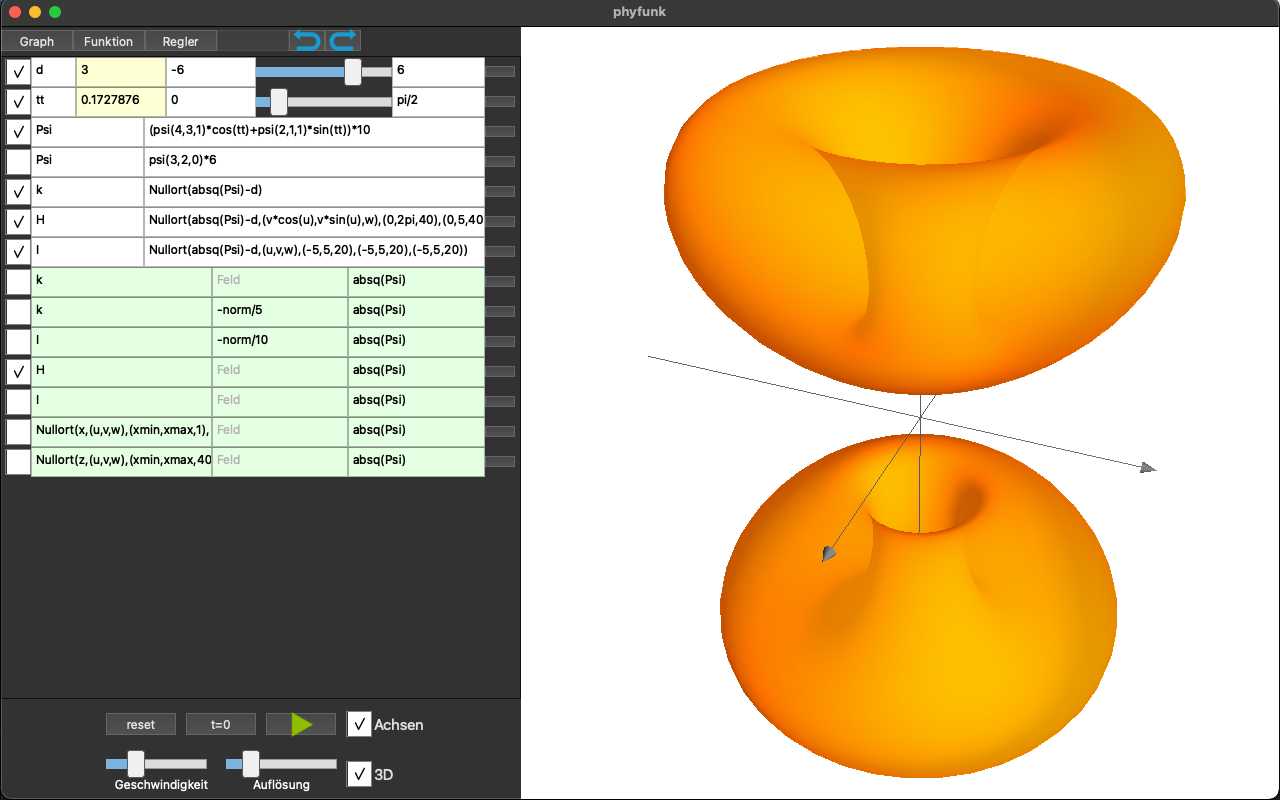Click the l Nullort formula with (-5,5,20)
This screenshot has width=1280, height=800.
[x=314, y=251]
